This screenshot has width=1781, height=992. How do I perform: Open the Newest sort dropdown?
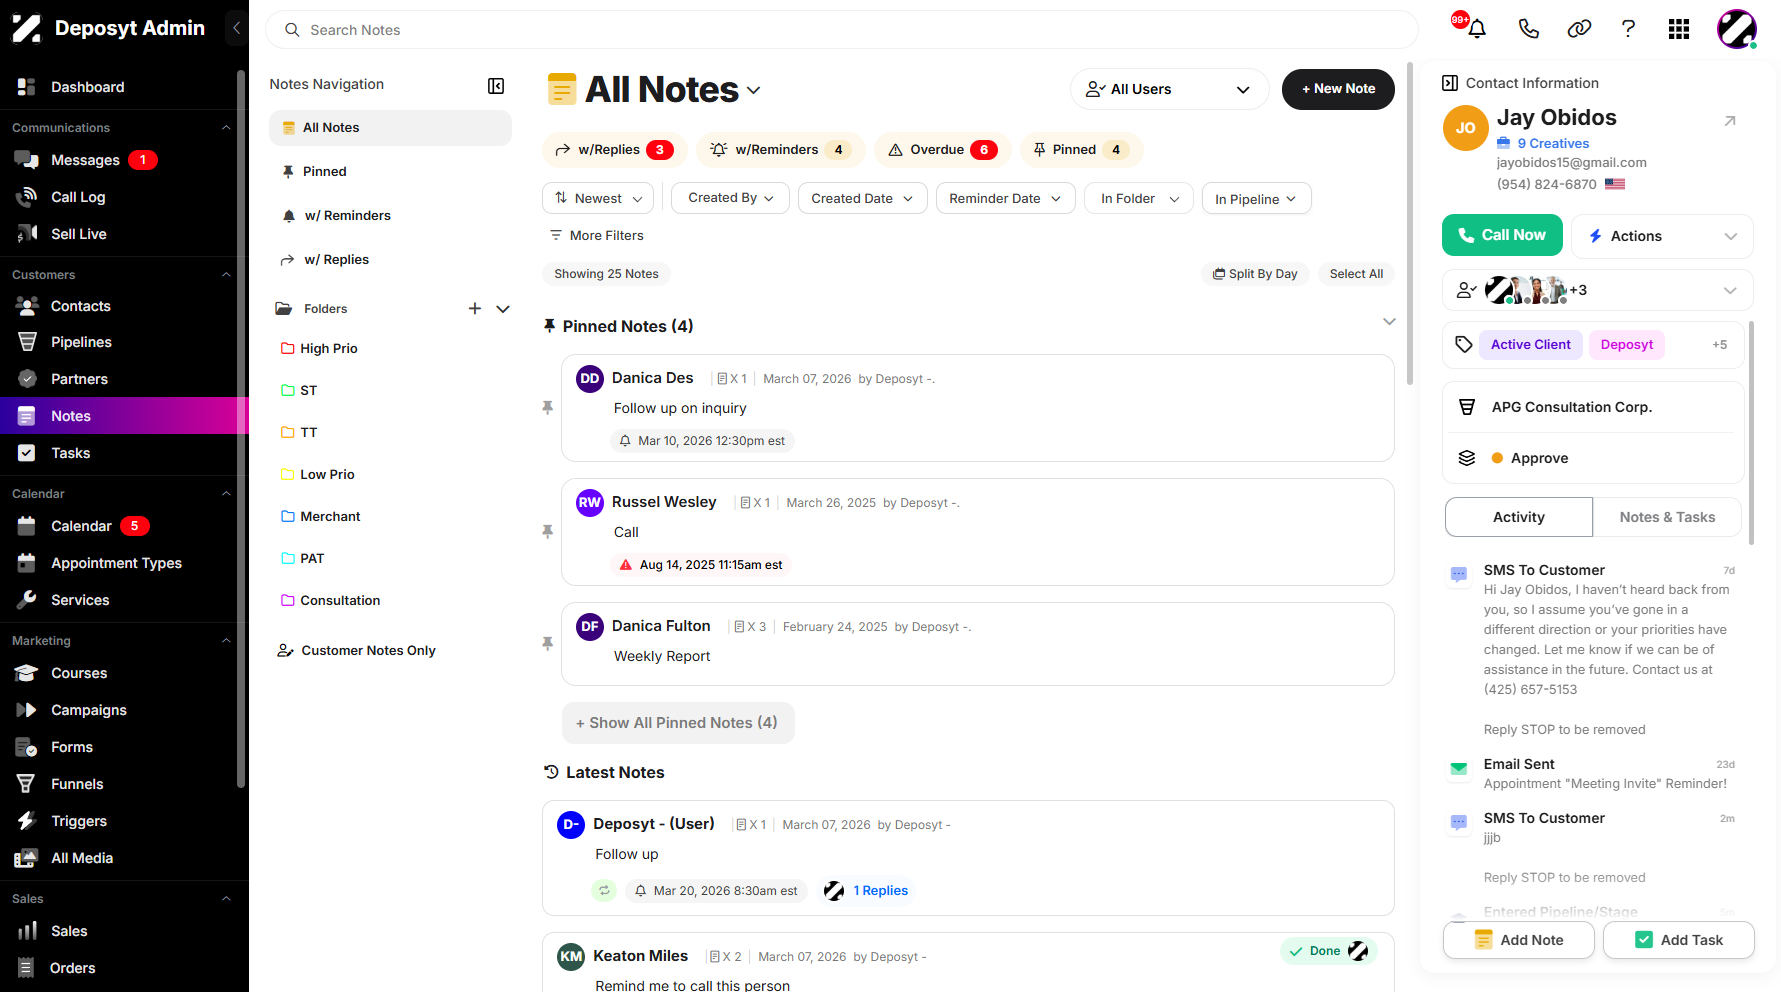point(598,198)
